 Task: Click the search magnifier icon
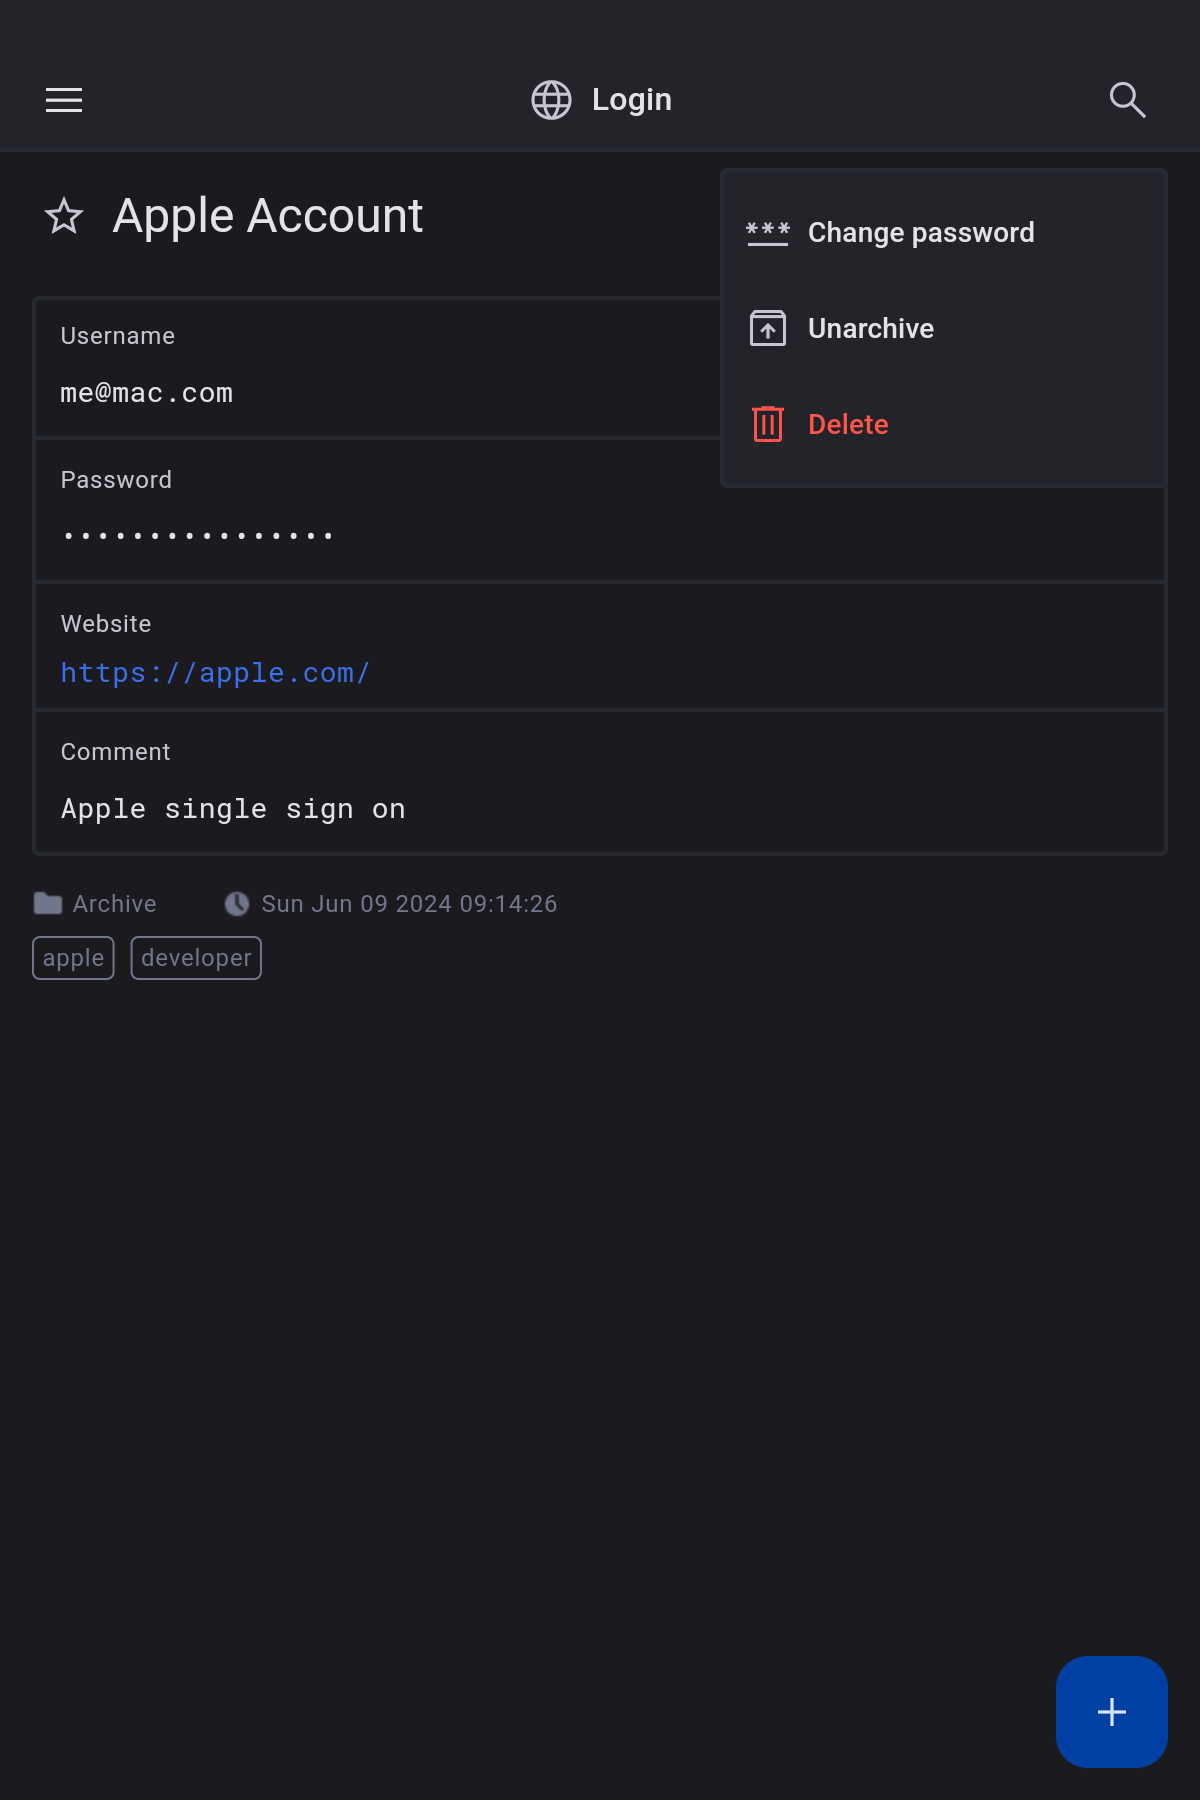pyautogui.click(x=1127, y=100)
